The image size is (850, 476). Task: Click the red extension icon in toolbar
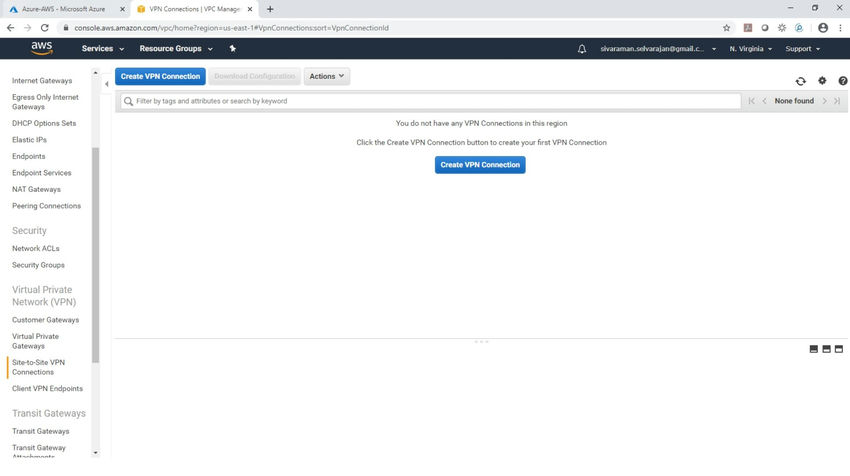point(748,28)
